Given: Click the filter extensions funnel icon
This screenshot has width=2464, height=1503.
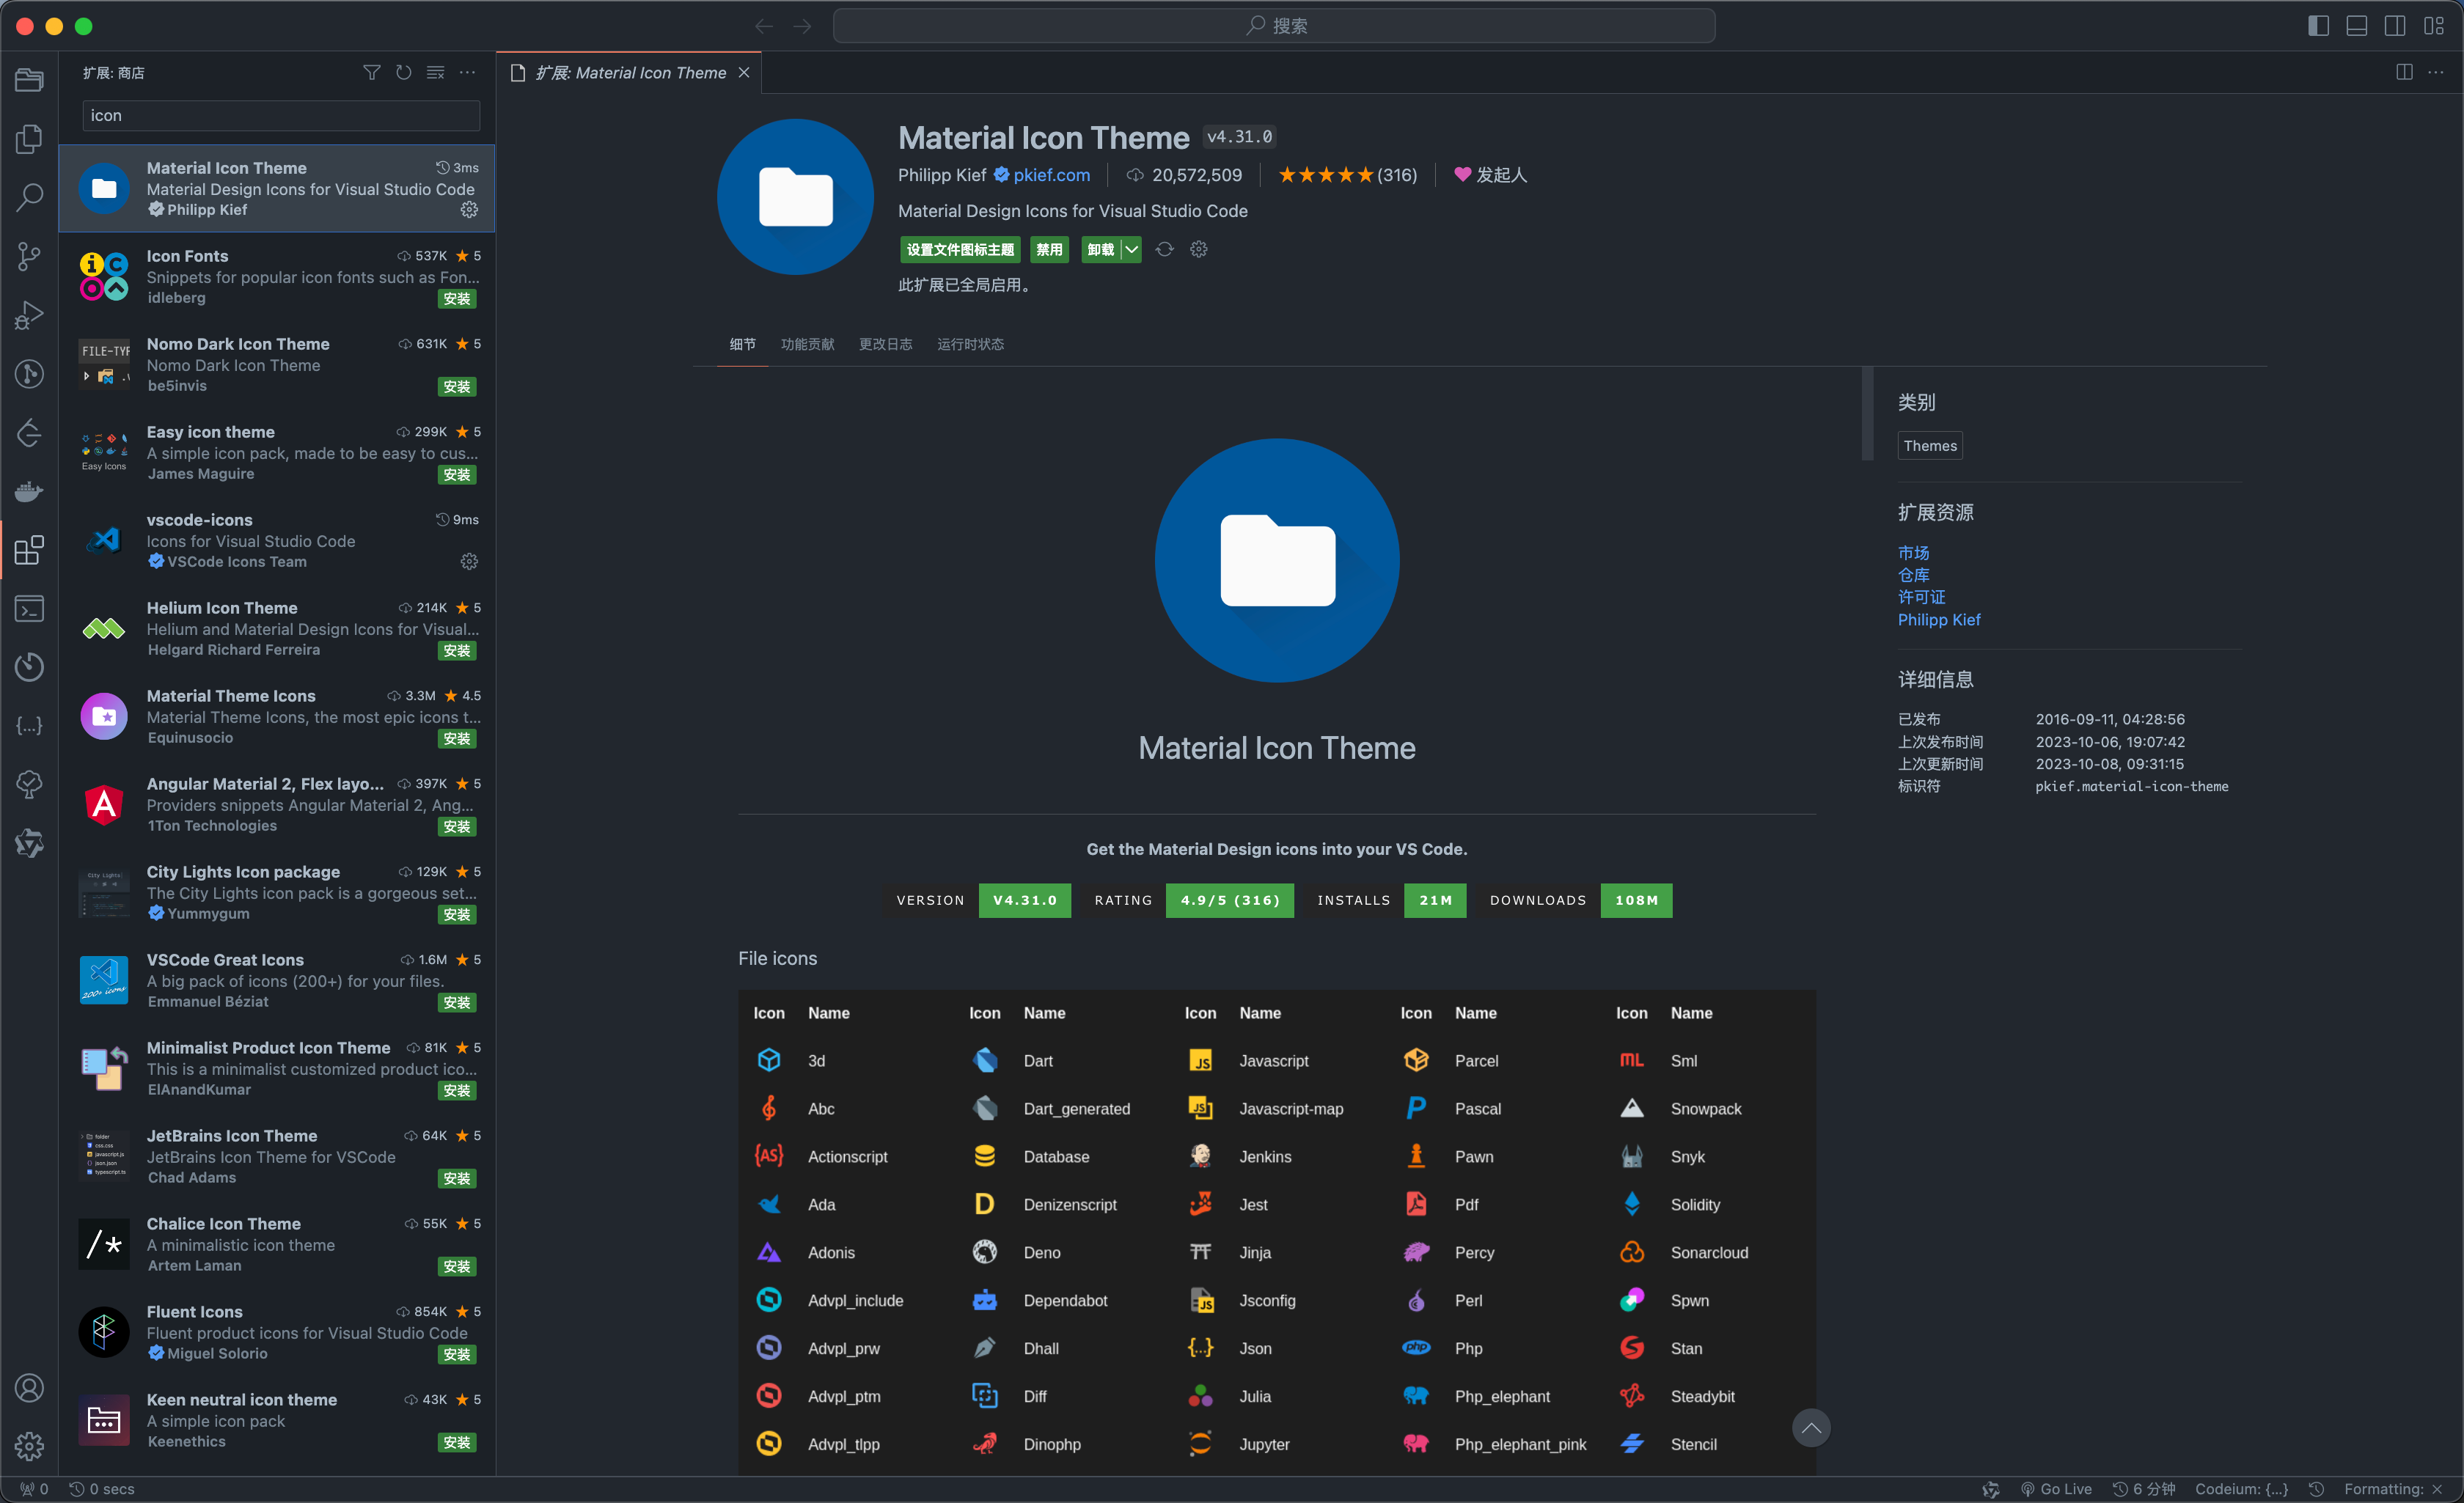Looking at the screenshot, I should pyautogui.click(x=371, y=73).
